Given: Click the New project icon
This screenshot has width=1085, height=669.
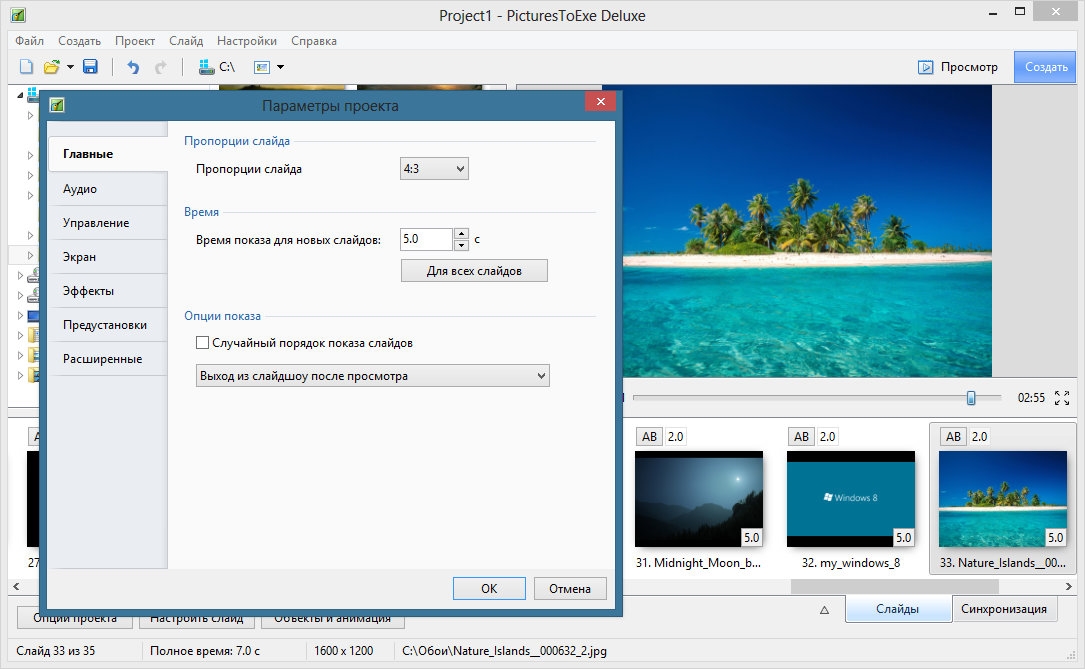Looking at the screenshot, I should pyautogui.click(x=26, y=67).
